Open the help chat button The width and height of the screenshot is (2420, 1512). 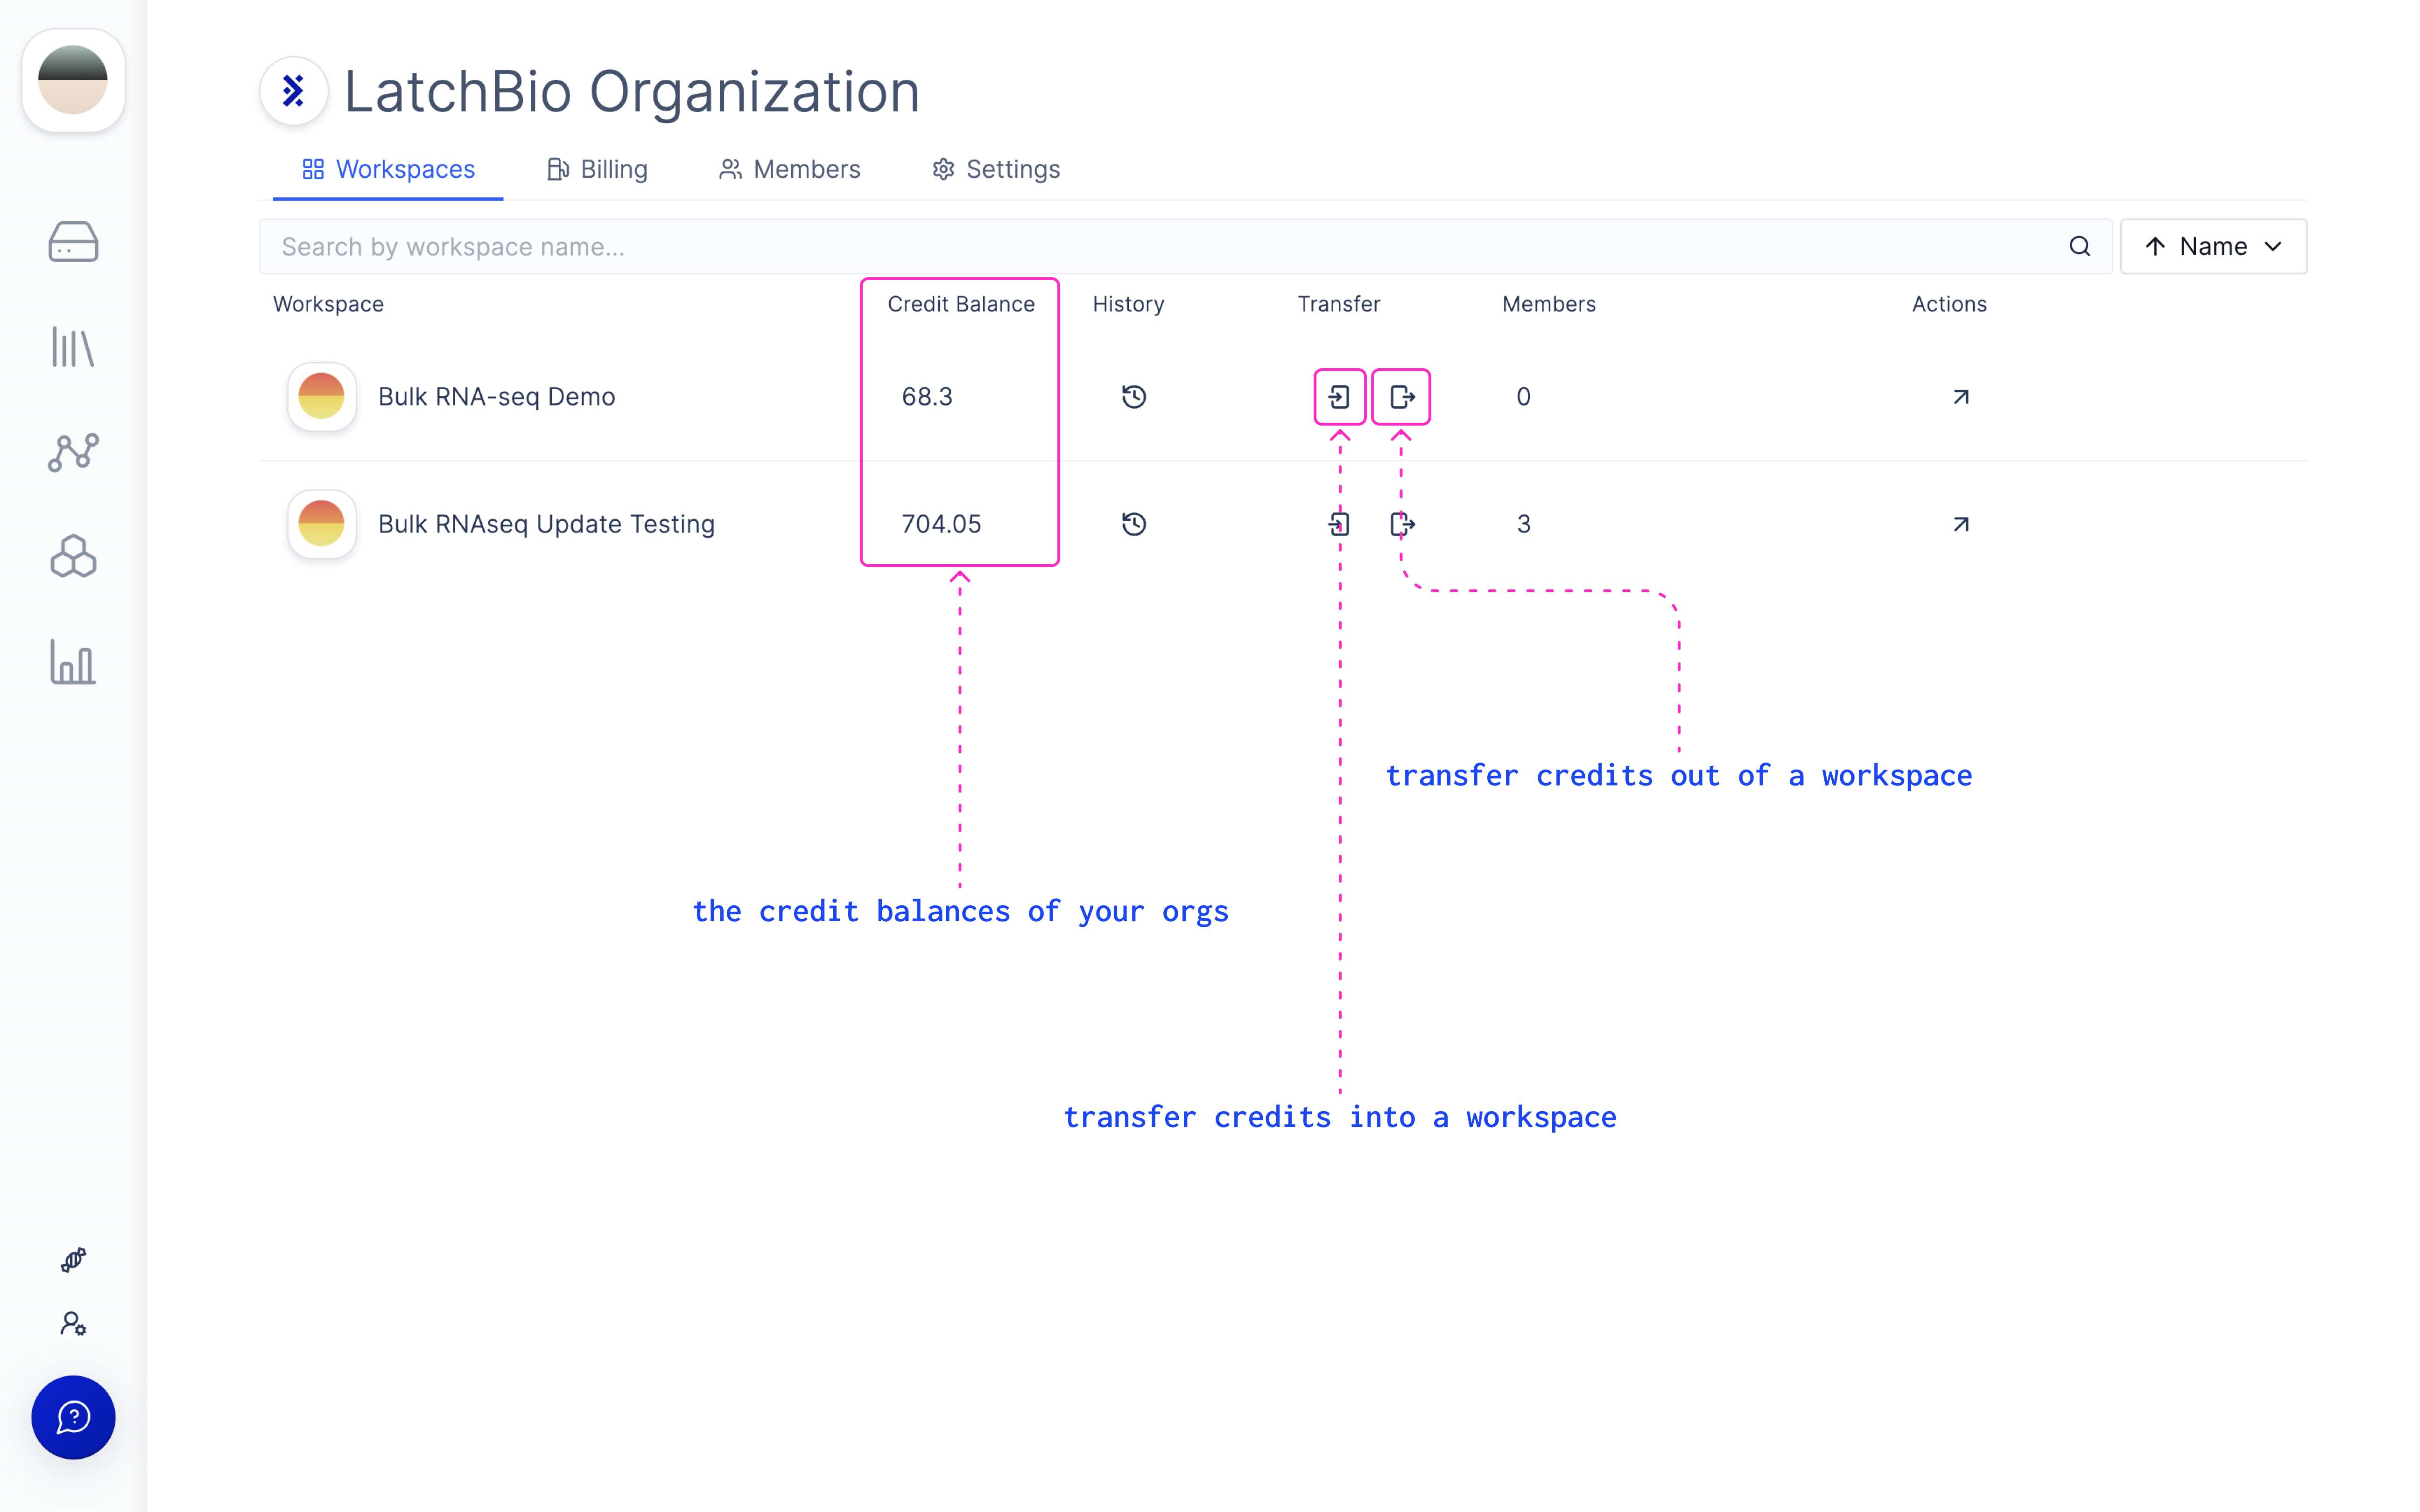pos(73,1417)
